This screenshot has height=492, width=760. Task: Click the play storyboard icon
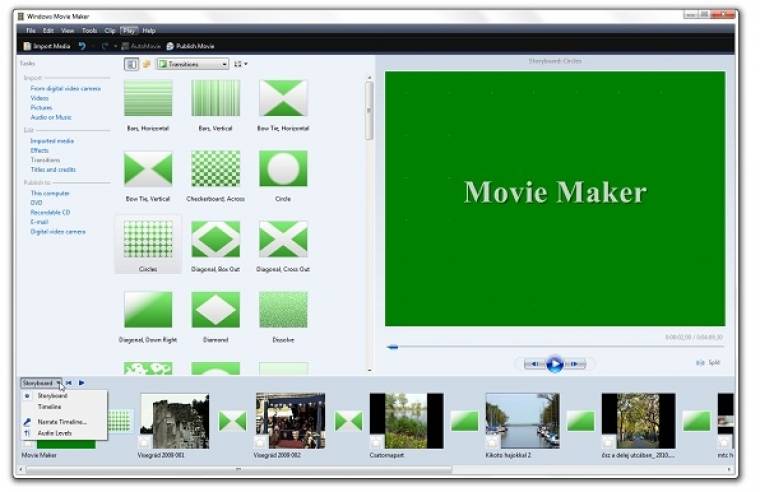(x=81, y=383)
